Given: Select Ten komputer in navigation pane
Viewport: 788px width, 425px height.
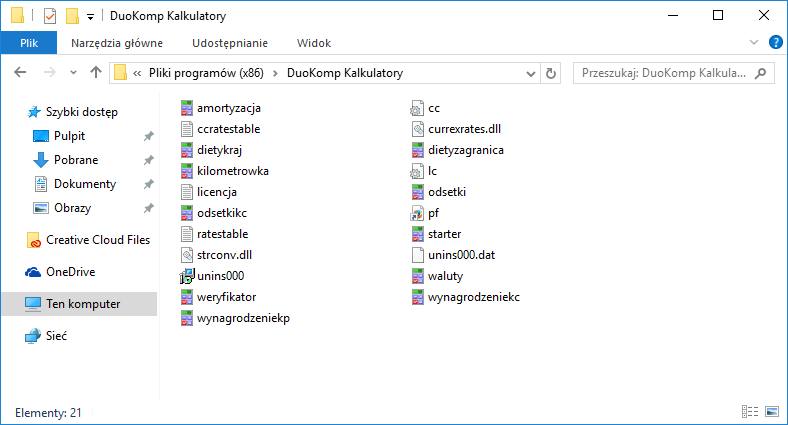Looking at the screenshot, I should [79, 304].
